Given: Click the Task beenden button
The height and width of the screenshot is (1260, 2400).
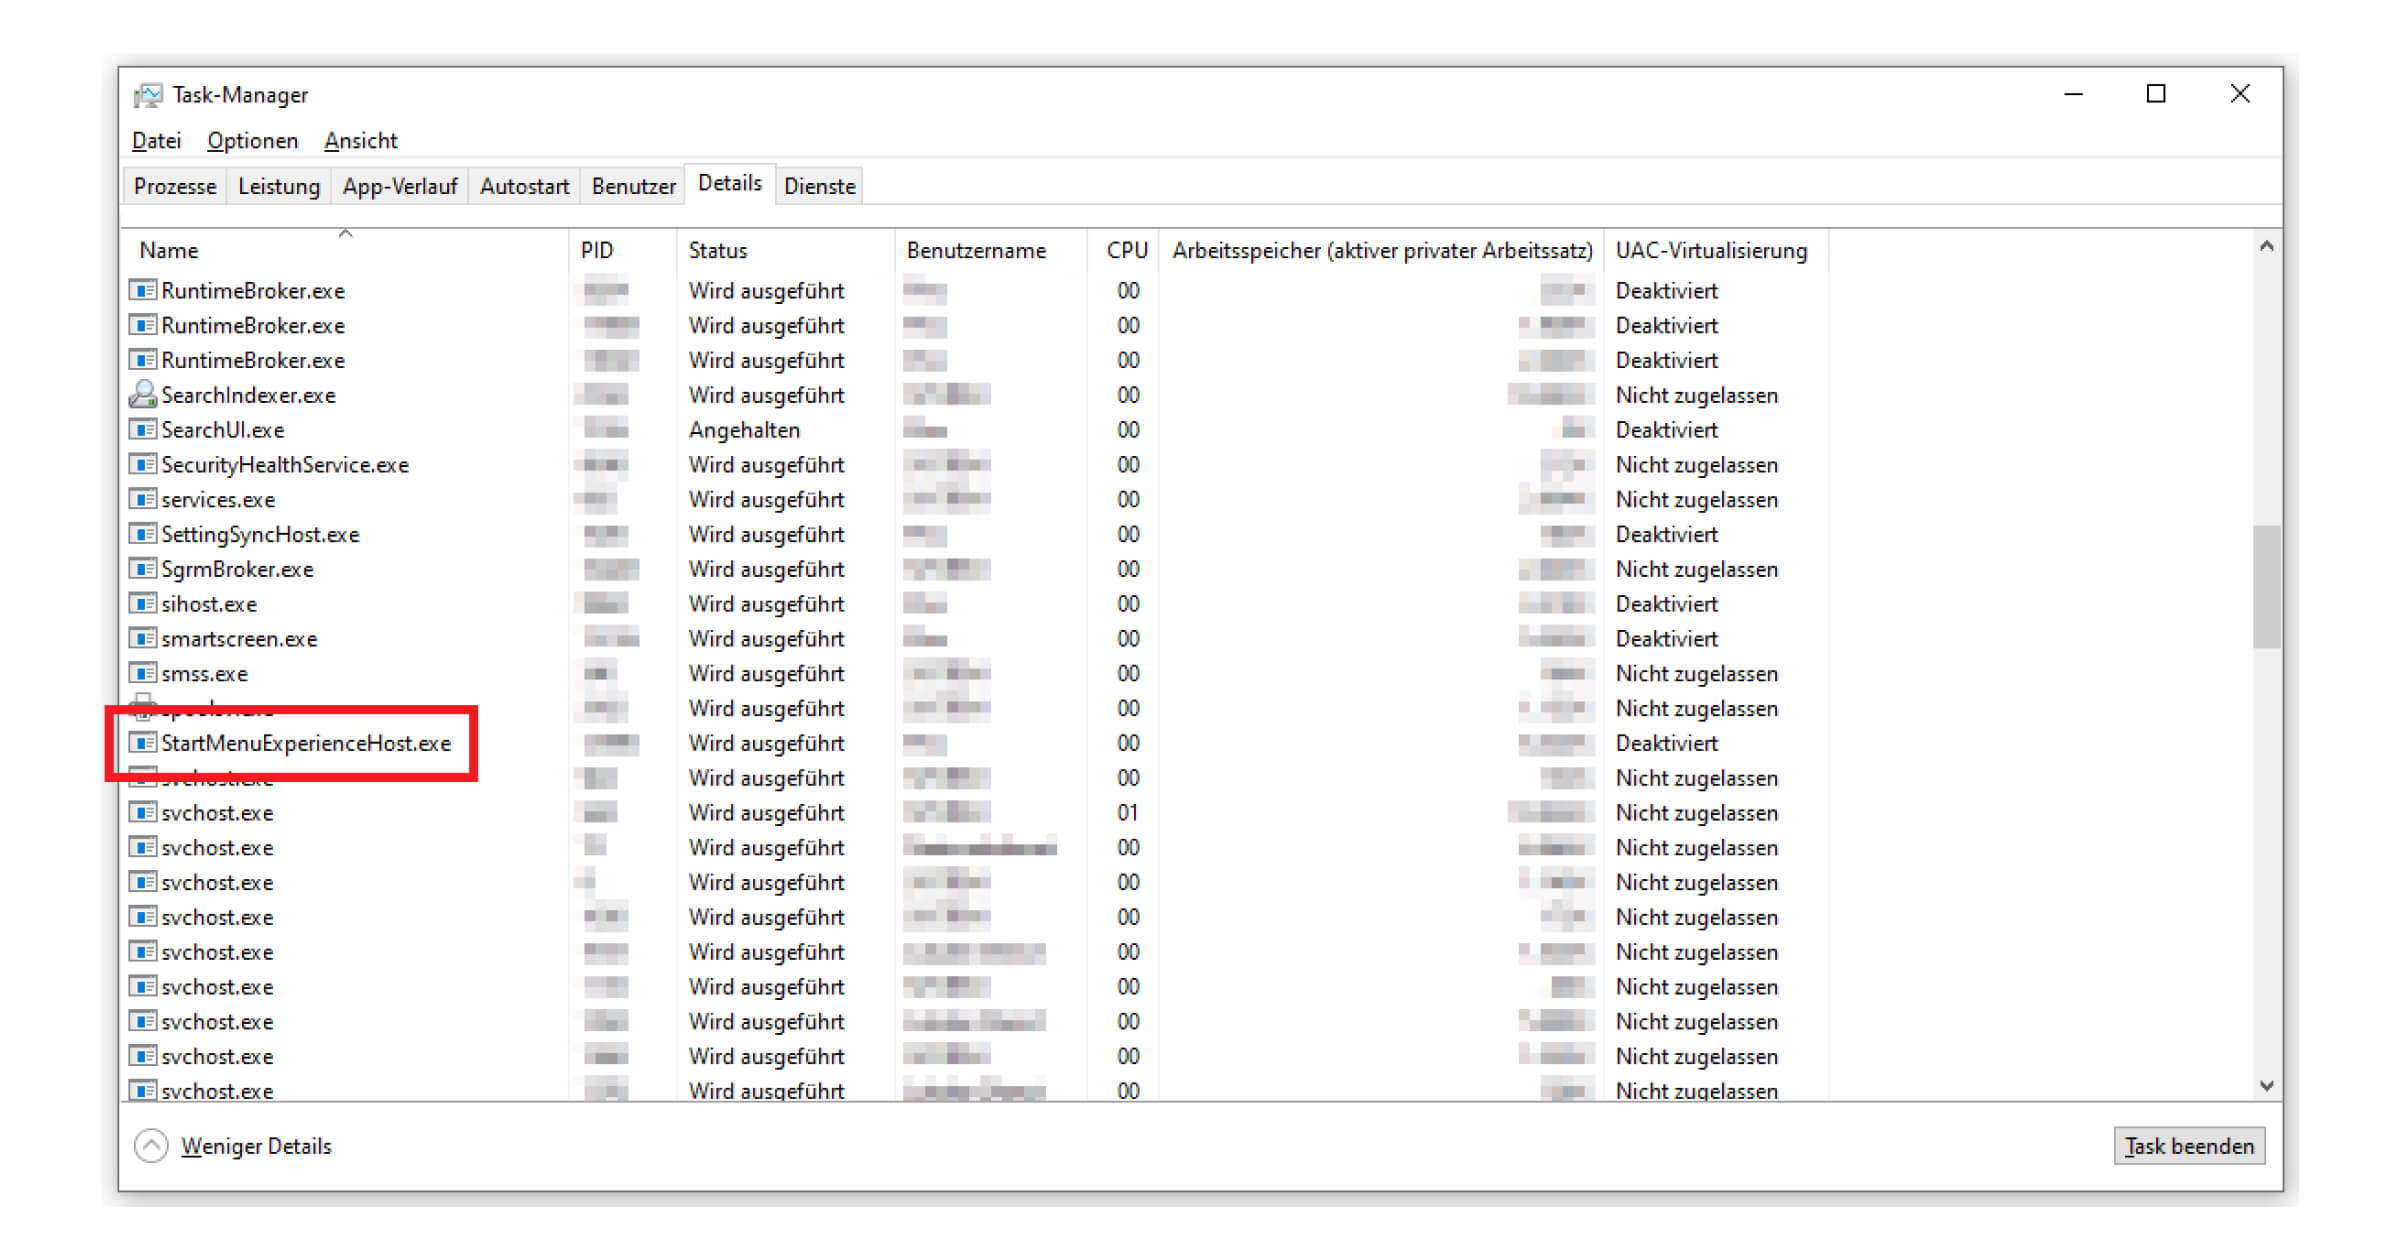Looking at the screenshot, I should tap(2189, 1146).
